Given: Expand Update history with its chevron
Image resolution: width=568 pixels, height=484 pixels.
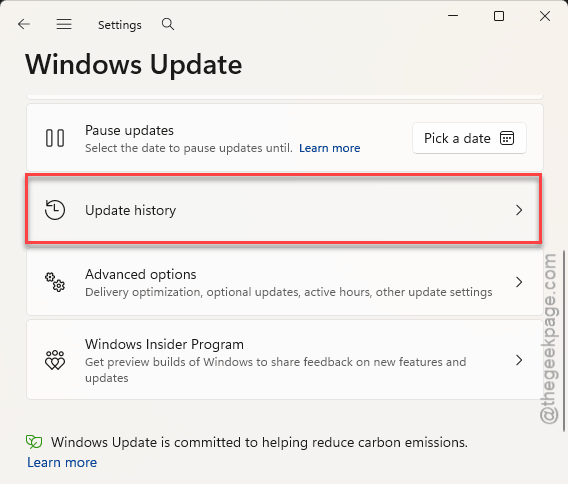Looking at the screenshot, I should tap(519, 210).
